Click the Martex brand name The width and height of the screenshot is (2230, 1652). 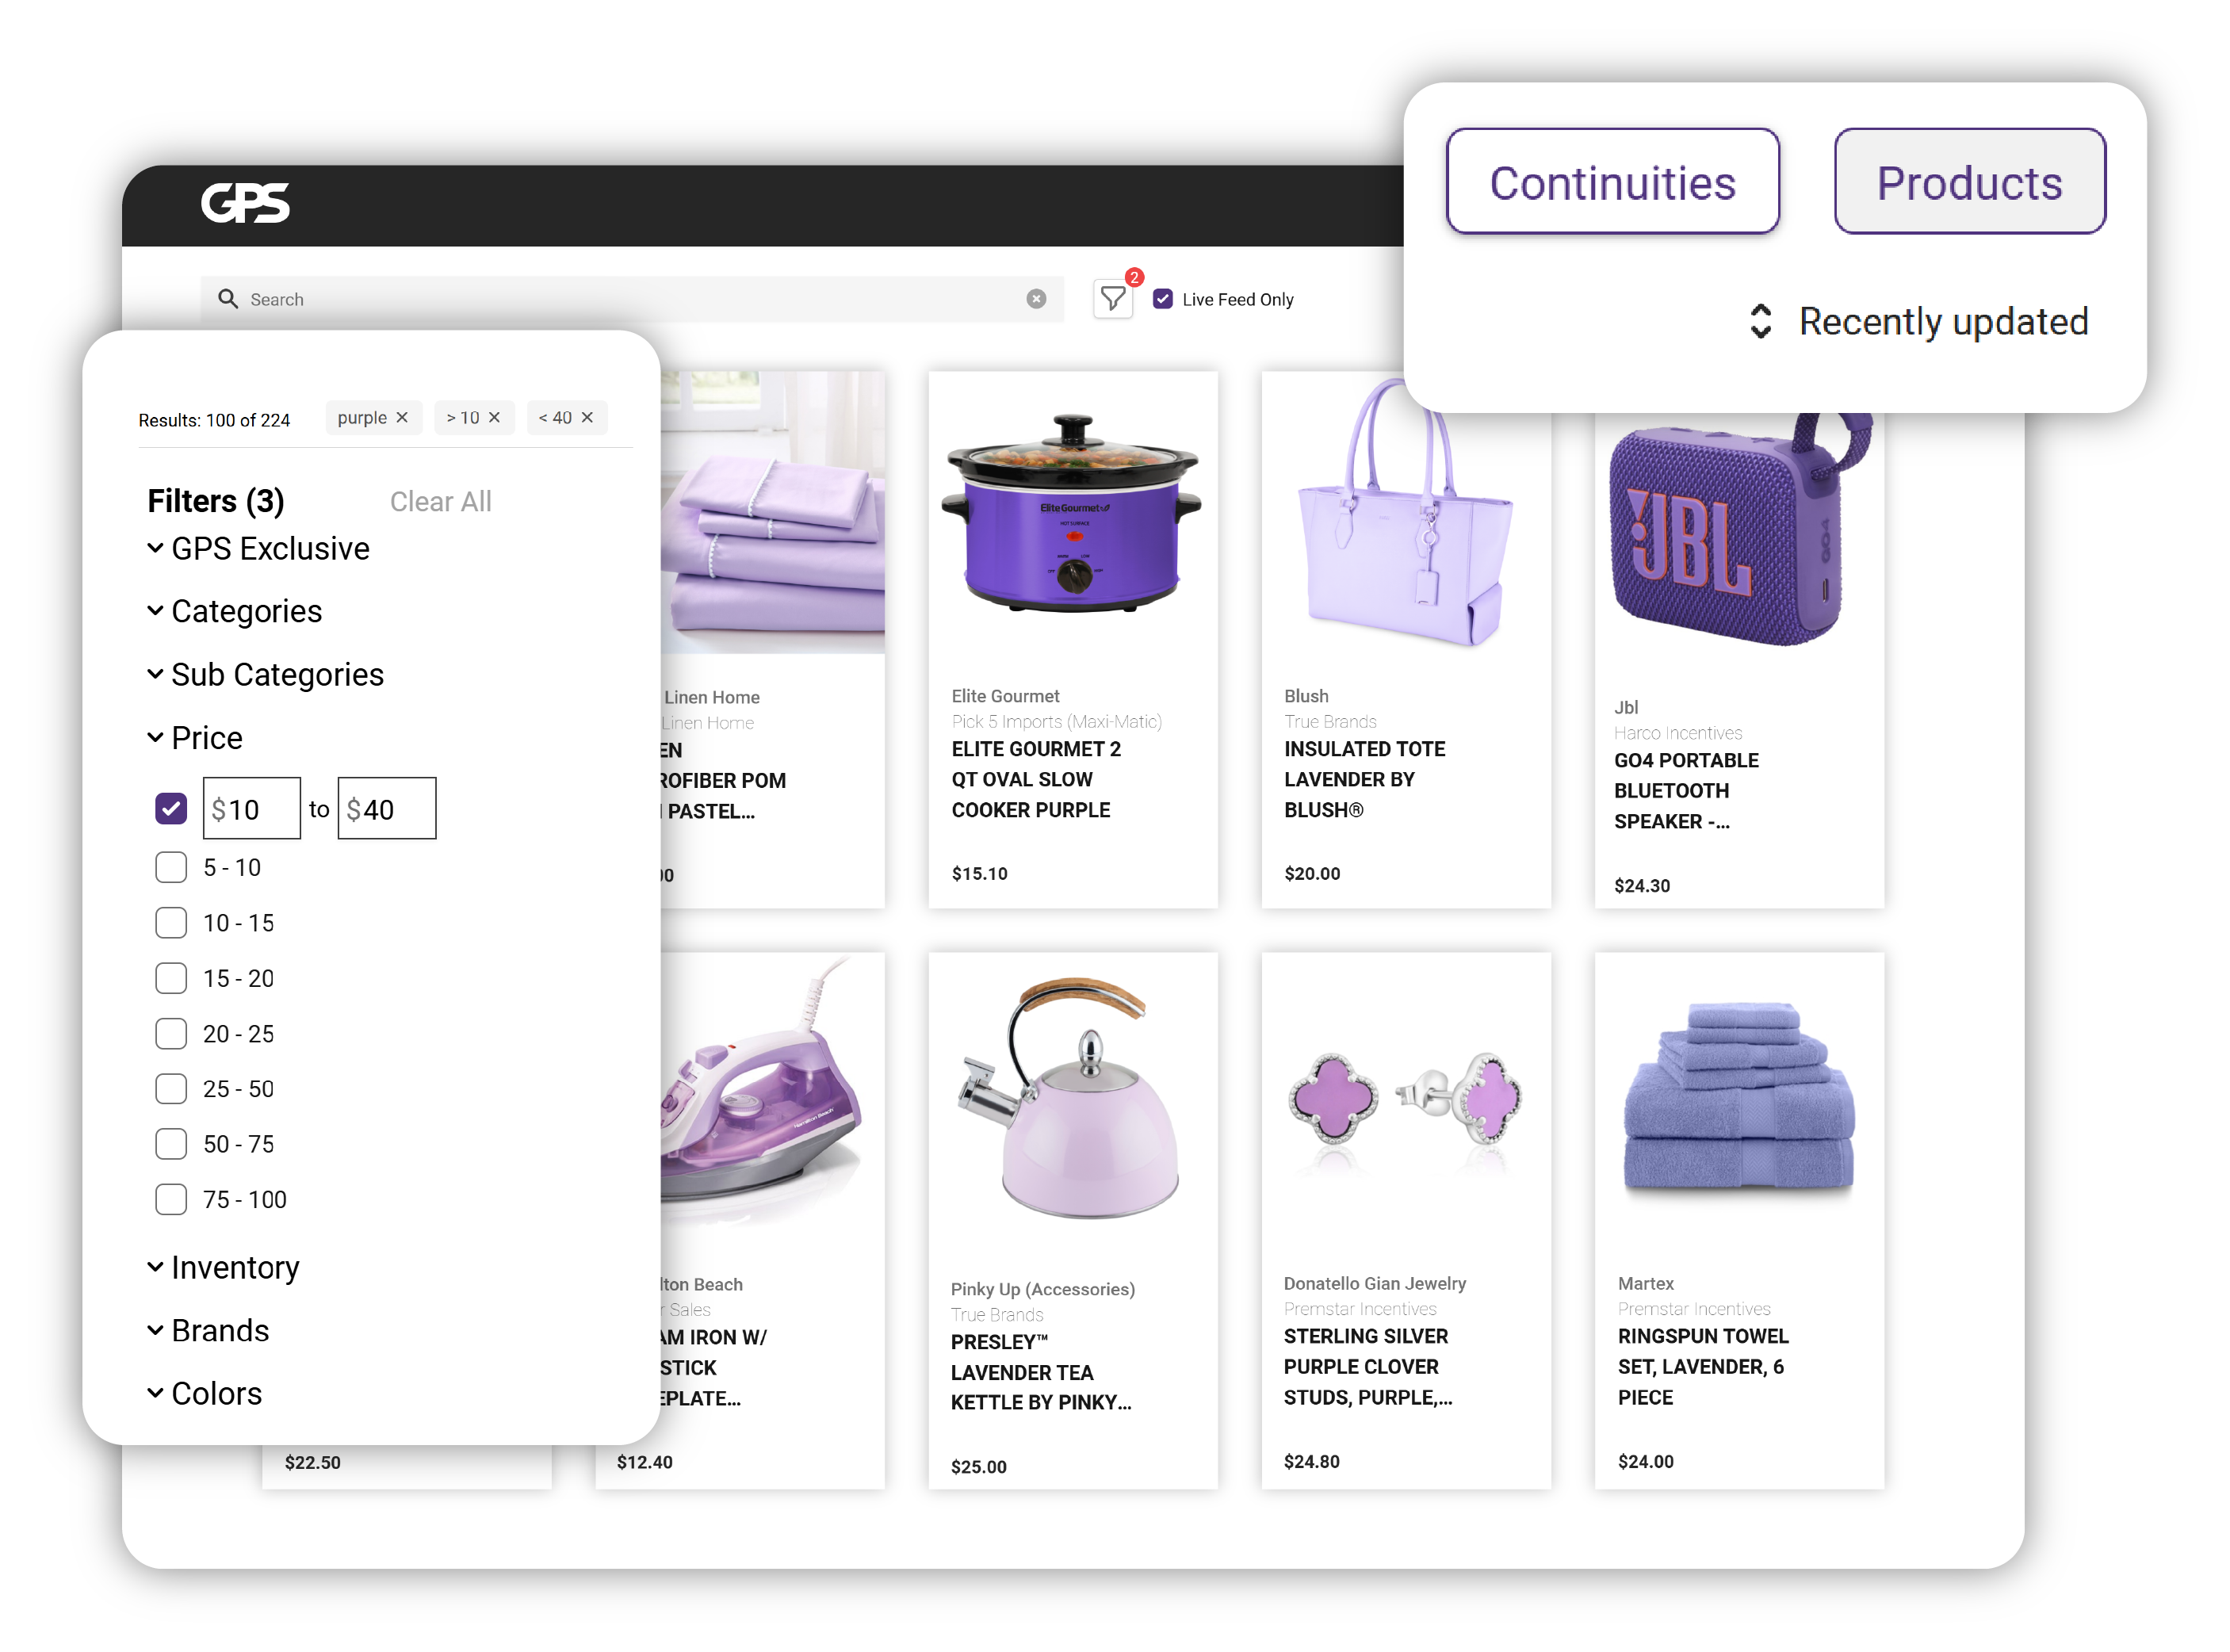click(x=1645, y=1284)
